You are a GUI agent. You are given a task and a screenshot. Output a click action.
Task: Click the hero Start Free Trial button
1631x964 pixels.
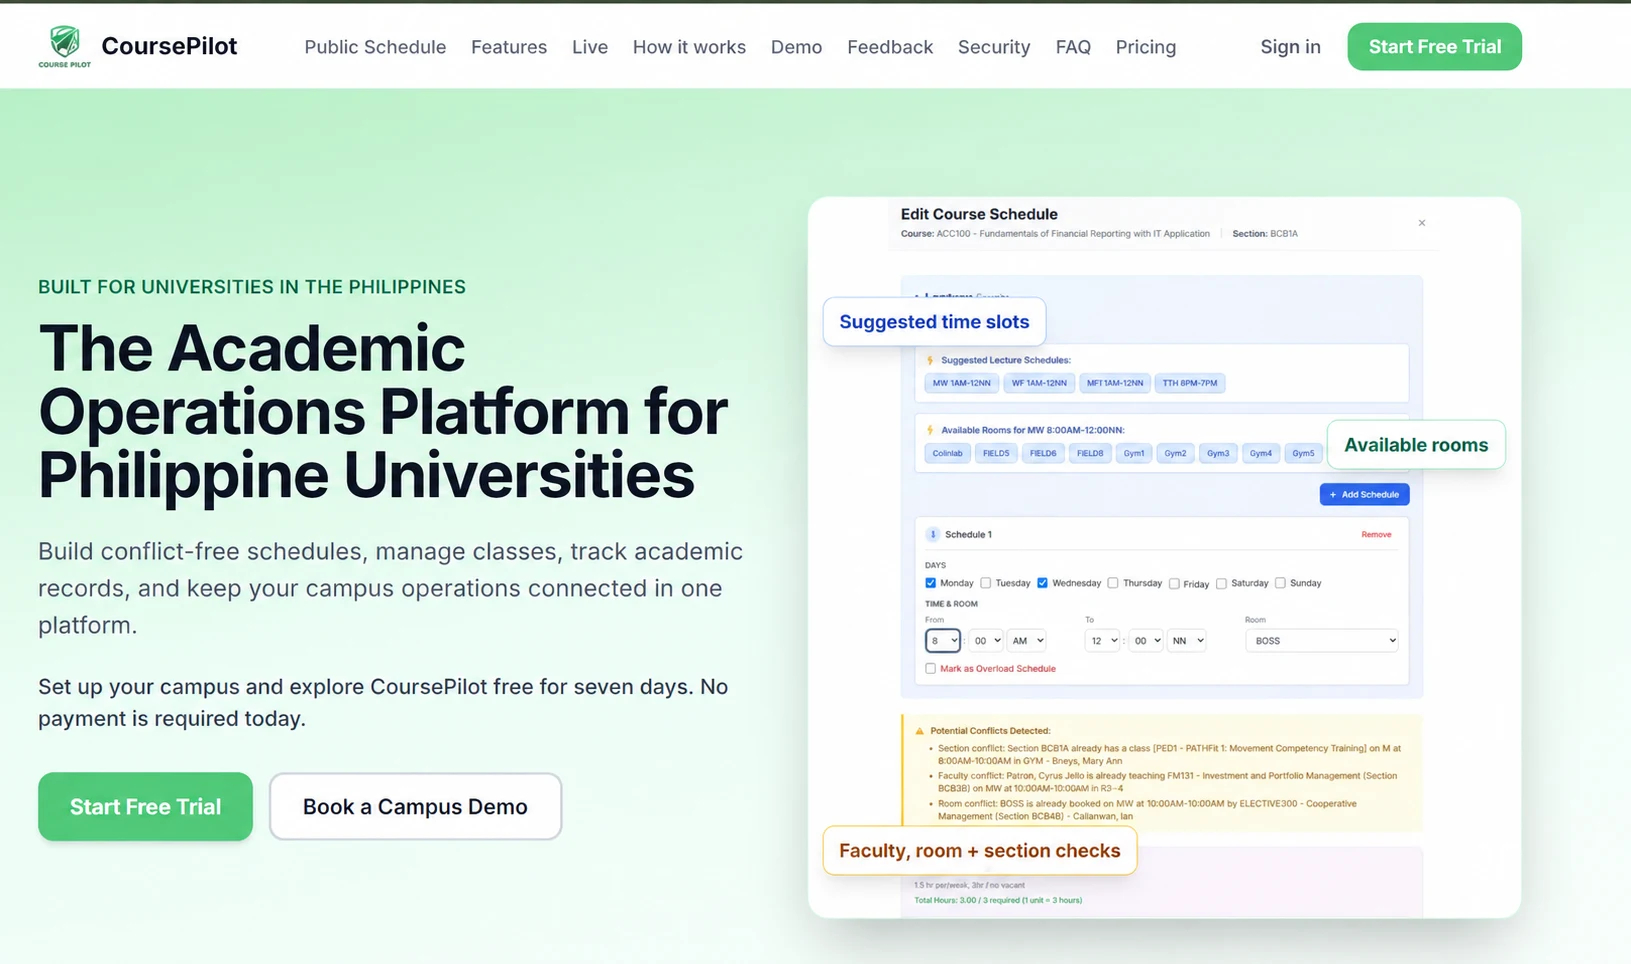[146, 807]
